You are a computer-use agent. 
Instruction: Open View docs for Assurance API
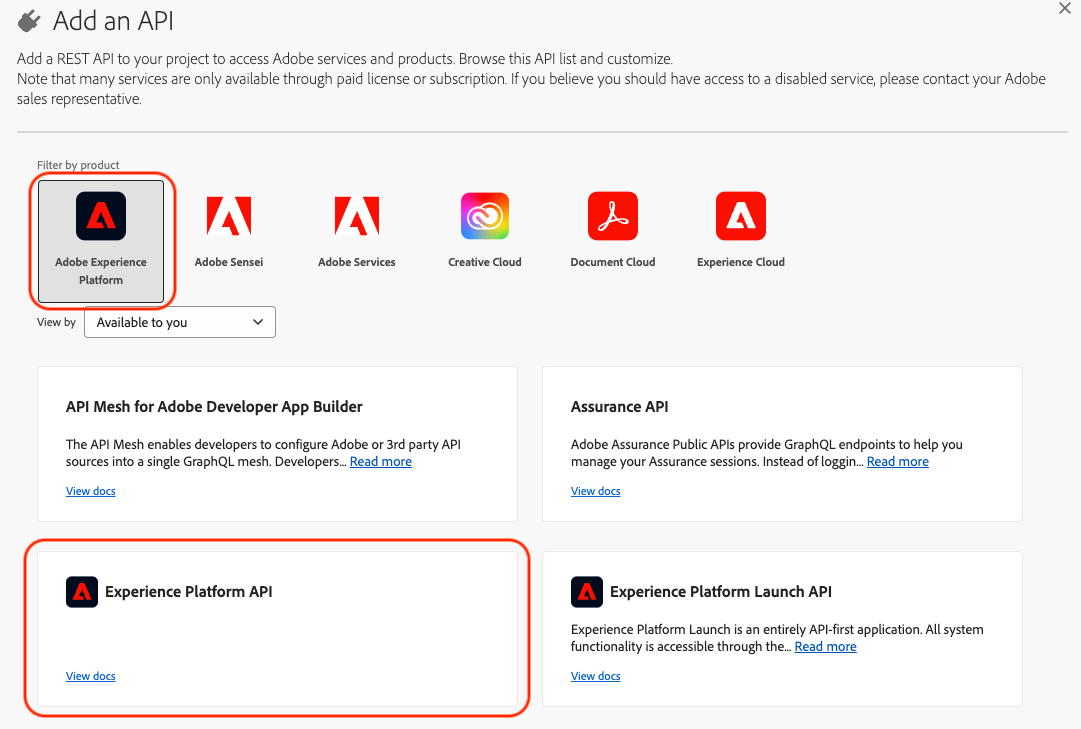tap(596, 491)
